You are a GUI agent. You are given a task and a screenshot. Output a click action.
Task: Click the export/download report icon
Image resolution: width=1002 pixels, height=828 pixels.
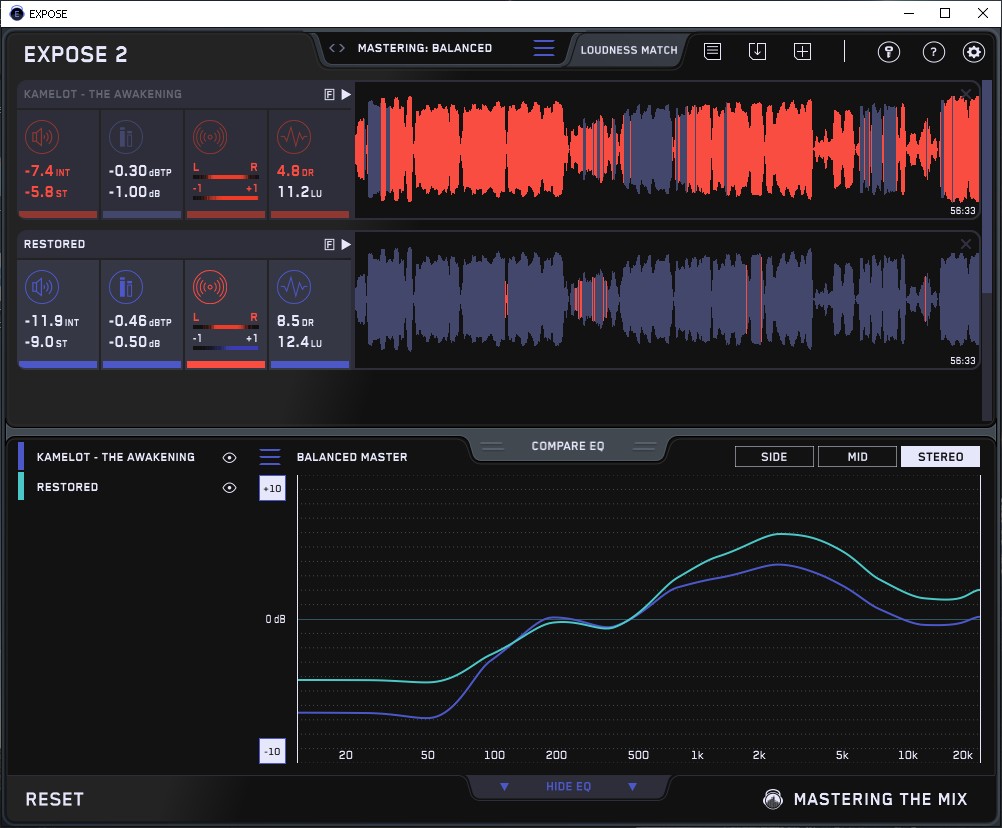pos(757,51)
